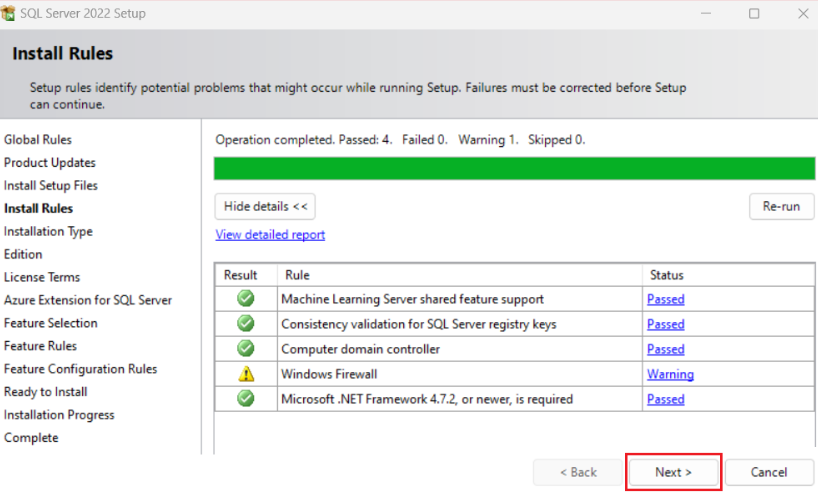The image size is (818, 495).
Task: Click the green progress bar
Action: (x=514, y=168)
